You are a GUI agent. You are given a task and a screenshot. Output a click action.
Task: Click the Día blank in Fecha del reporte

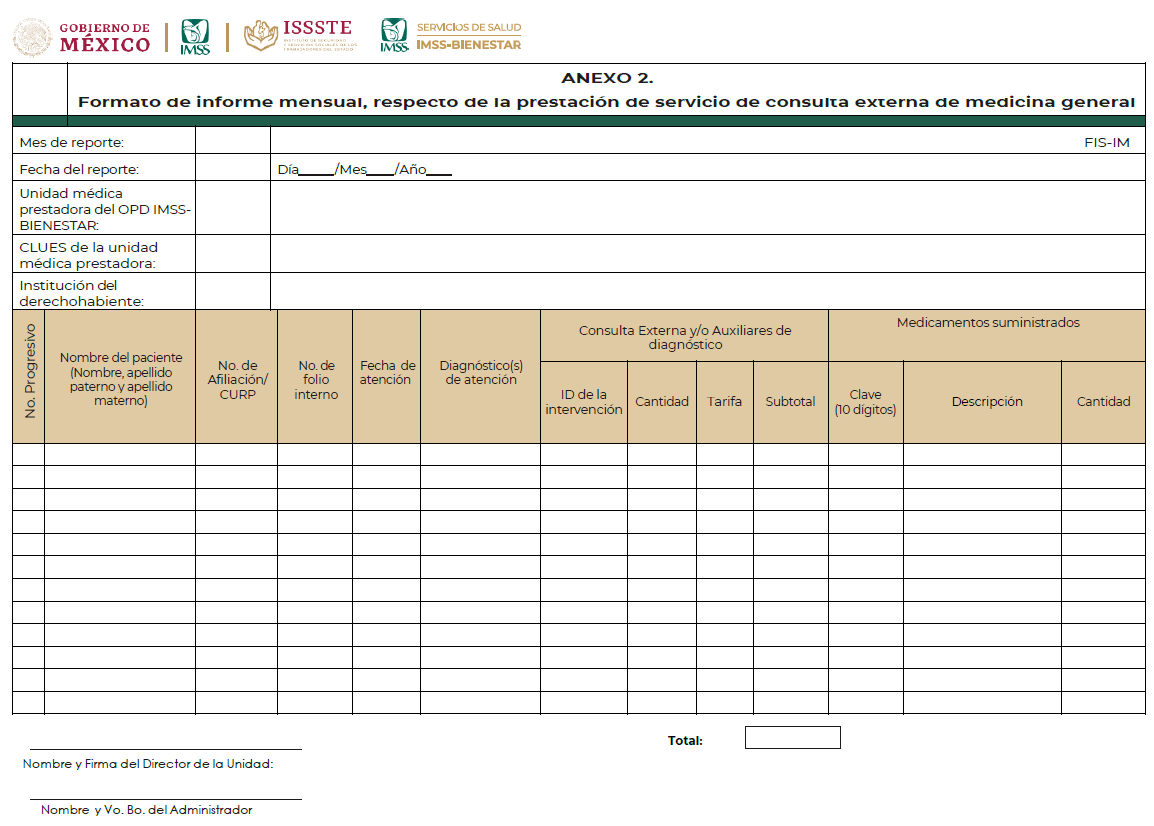pyautogui.click(x=317, y=171)
